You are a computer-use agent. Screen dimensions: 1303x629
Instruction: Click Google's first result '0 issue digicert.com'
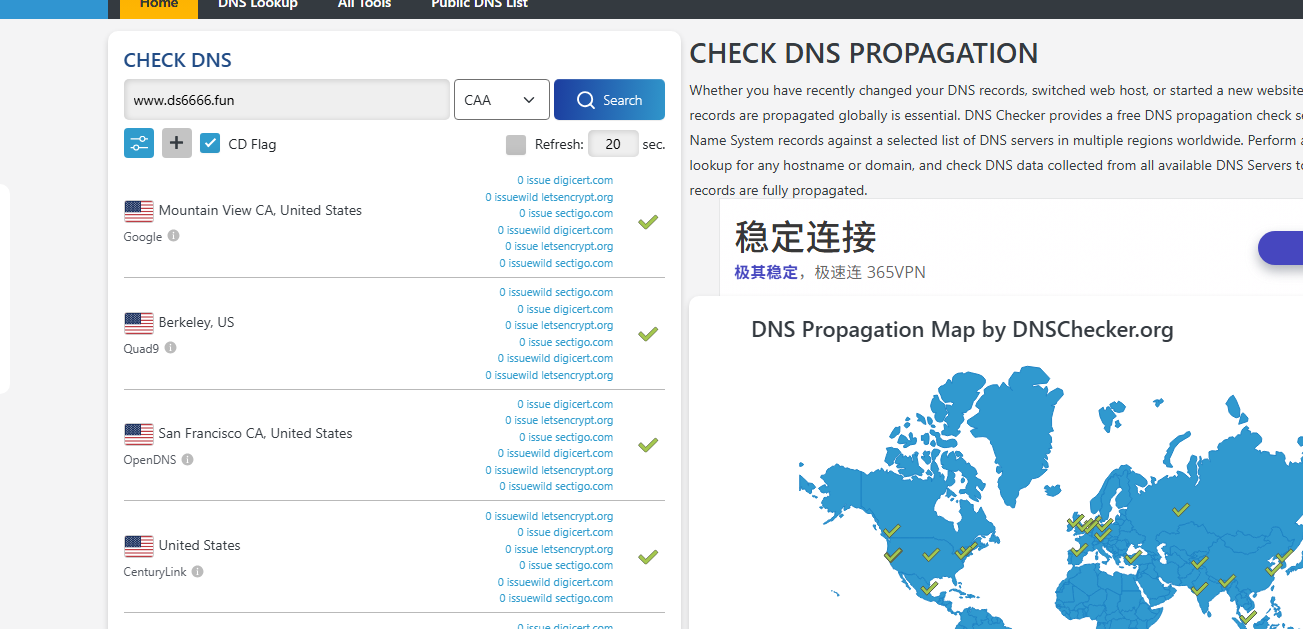click(565, 180)
